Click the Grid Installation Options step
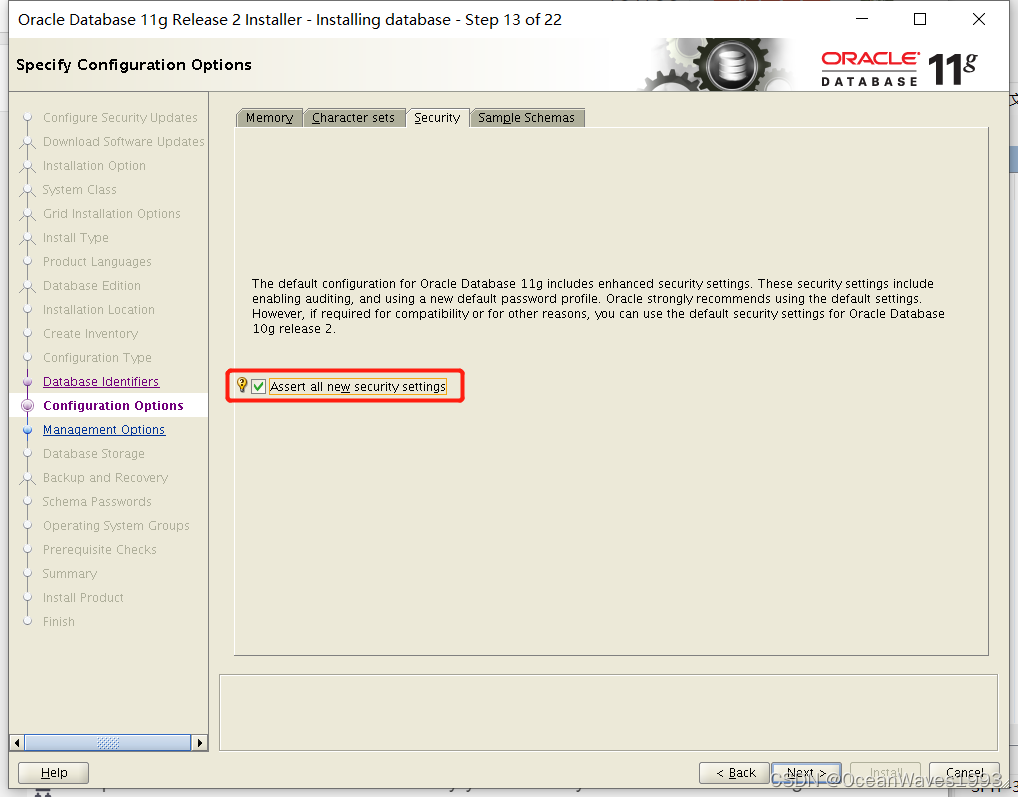 [112, 214]
